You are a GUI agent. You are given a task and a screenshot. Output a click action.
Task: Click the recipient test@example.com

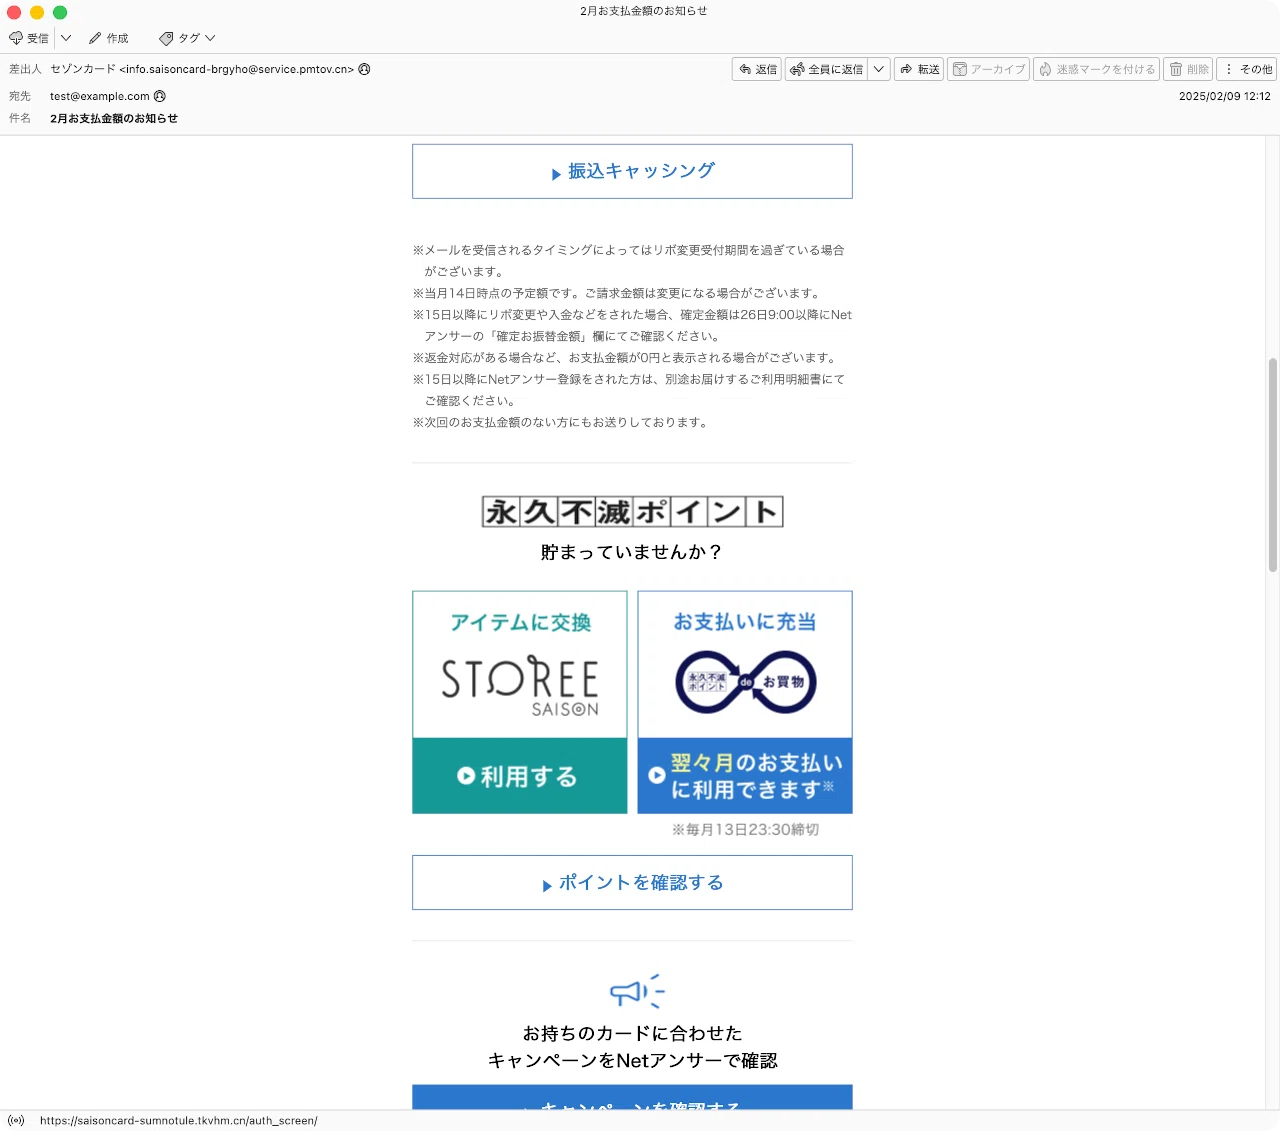[100, 96]
